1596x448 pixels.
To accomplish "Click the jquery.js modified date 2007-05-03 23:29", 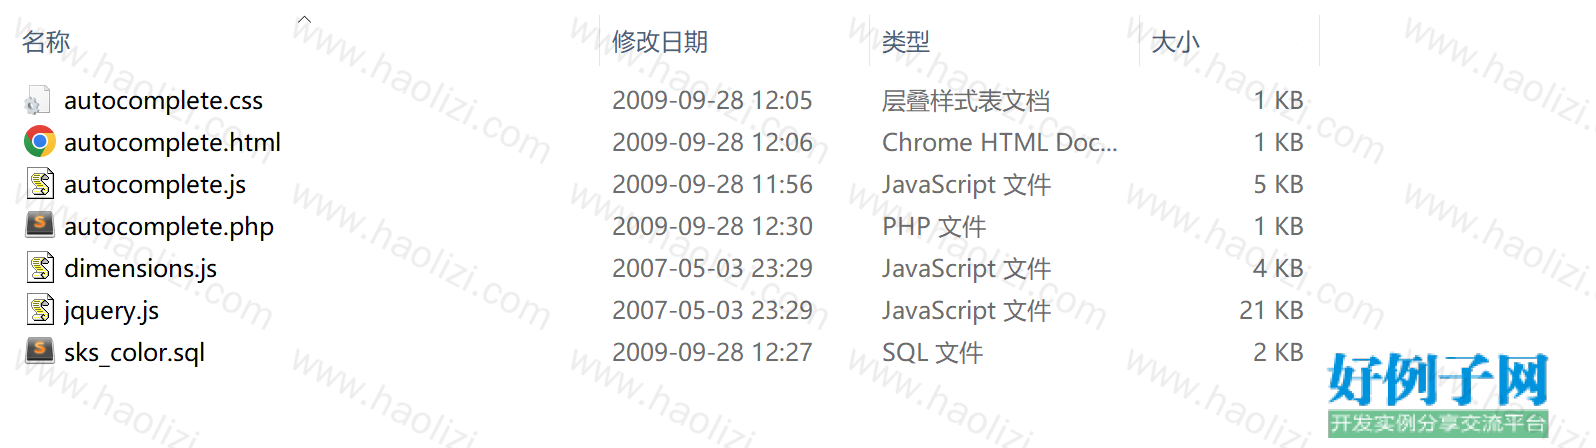I will 712,310.
